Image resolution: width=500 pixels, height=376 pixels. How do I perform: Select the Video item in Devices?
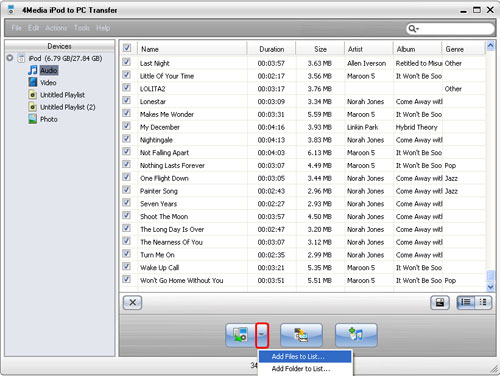48,83
